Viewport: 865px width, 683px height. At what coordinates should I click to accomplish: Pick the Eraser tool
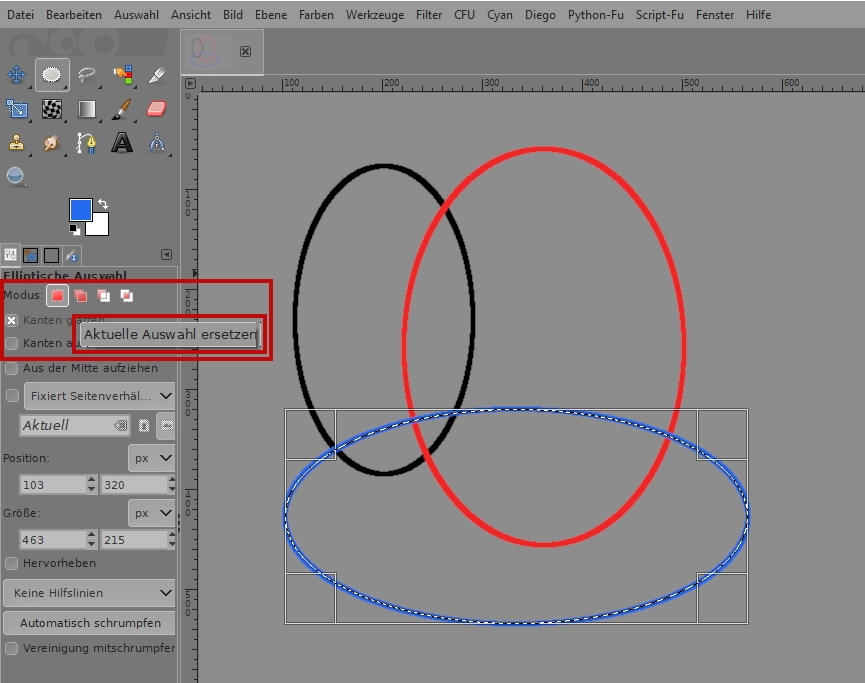pyautogui.click(x=156, y=109)
